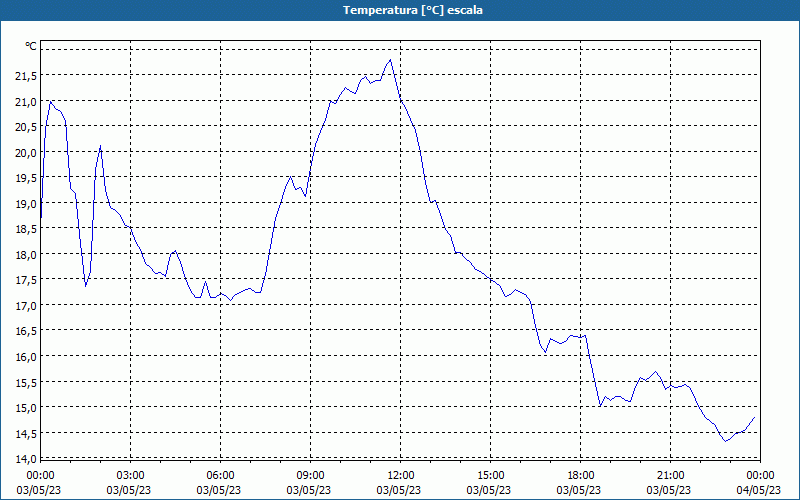Click the 16,0 label on the vertical axis

(26, 357)
